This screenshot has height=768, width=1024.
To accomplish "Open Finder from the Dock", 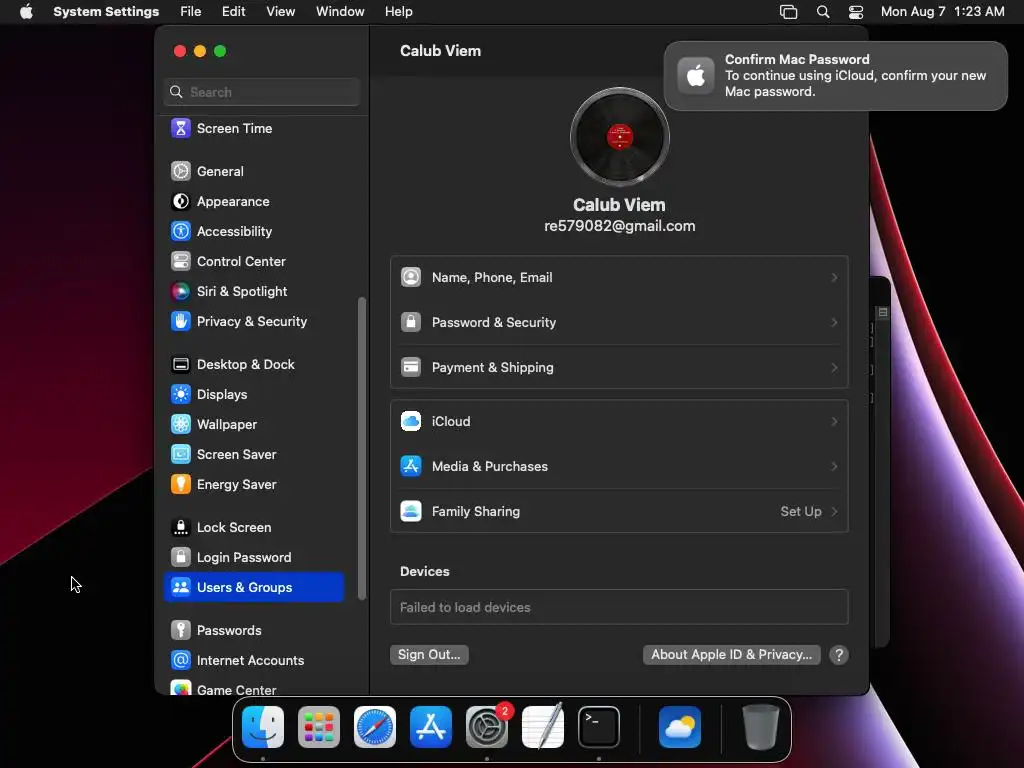I will coord(263,727).
